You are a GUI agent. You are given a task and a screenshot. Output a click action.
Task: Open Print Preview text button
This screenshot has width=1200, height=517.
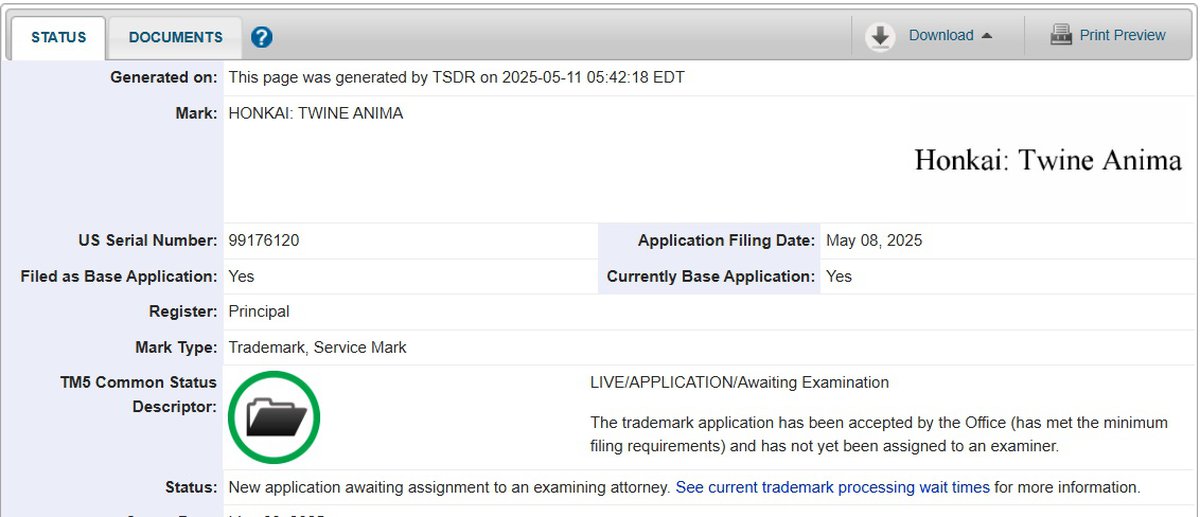(1122, 36)
